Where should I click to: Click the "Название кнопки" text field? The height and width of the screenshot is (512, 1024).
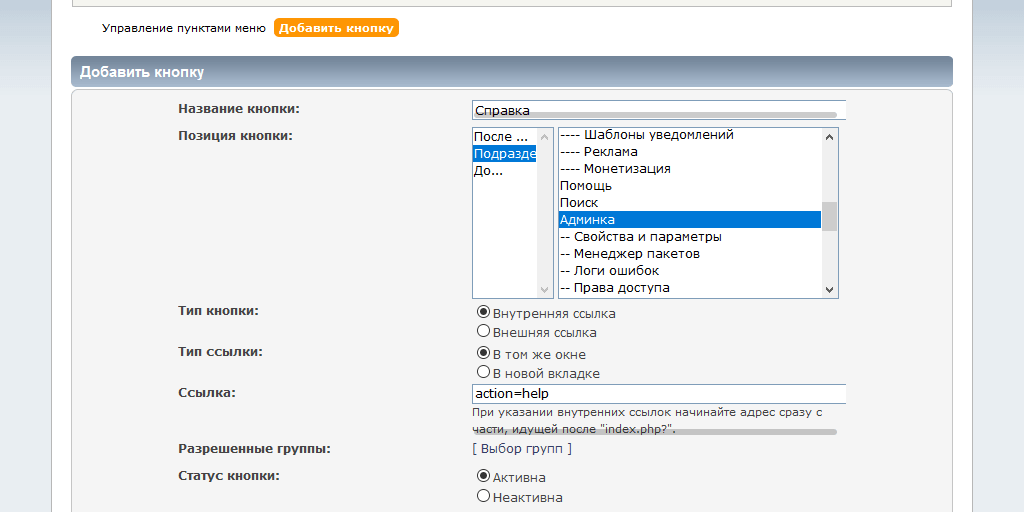click(x=658, y=110)
